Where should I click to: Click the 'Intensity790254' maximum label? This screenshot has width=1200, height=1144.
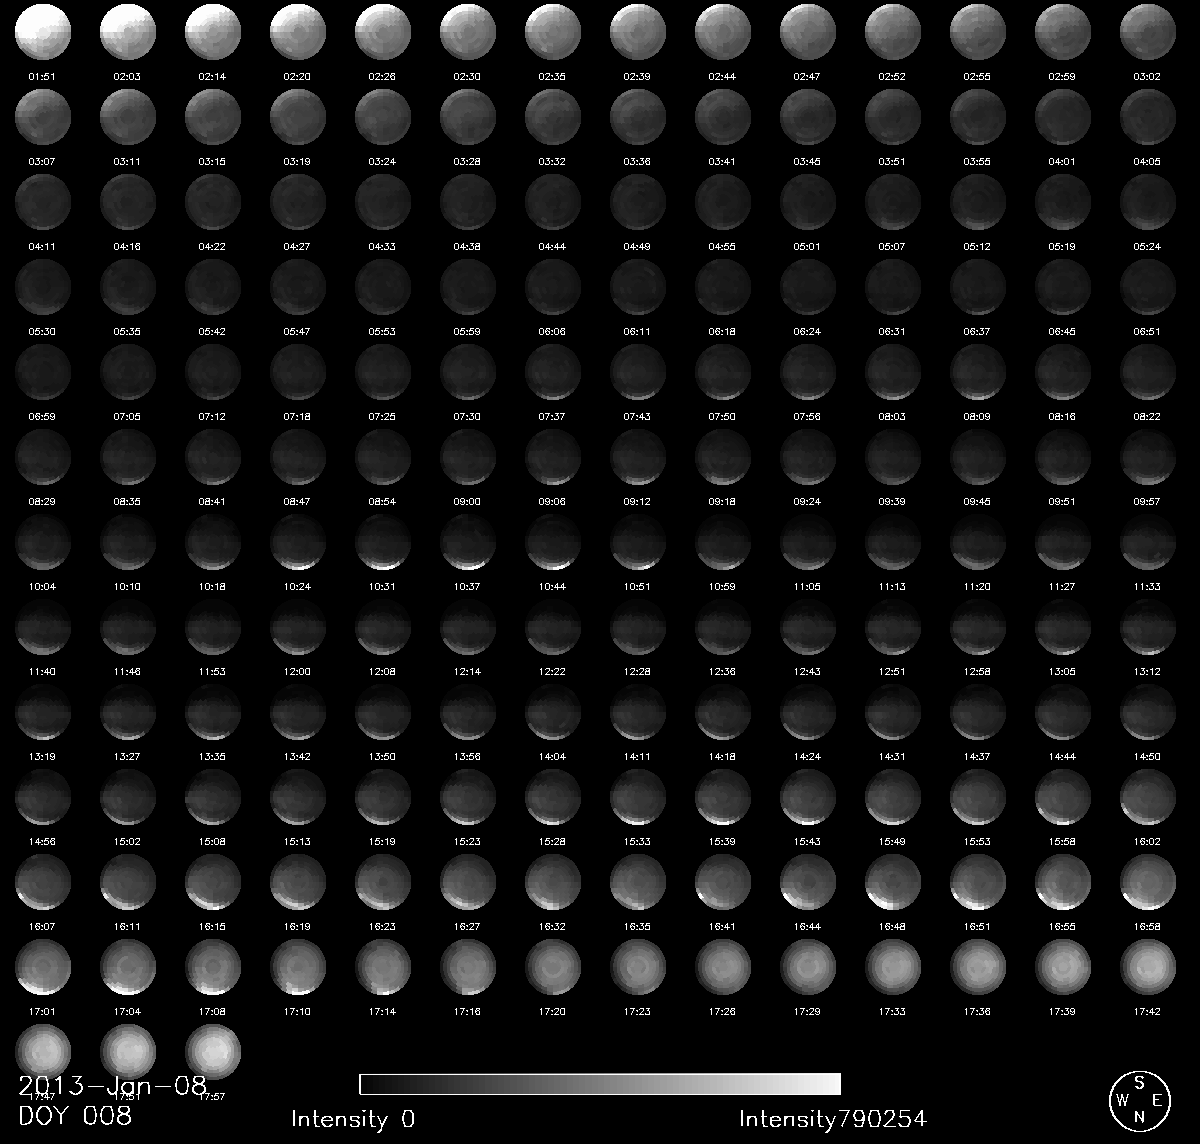coord(833,1120)
